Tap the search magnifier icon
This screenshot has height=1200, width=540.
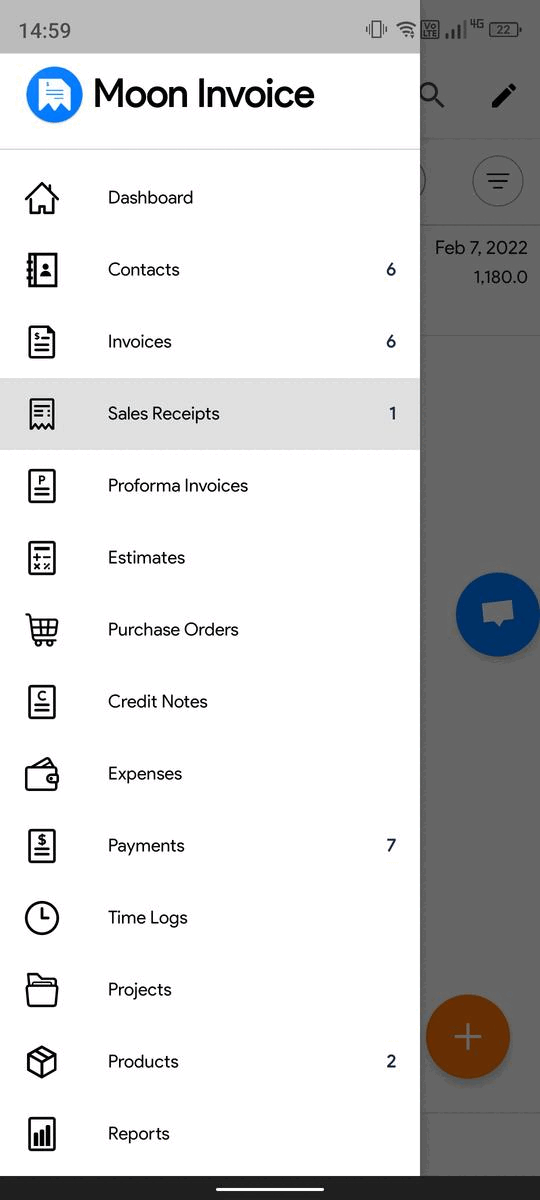pyautogui.click(x=431, y=95)
